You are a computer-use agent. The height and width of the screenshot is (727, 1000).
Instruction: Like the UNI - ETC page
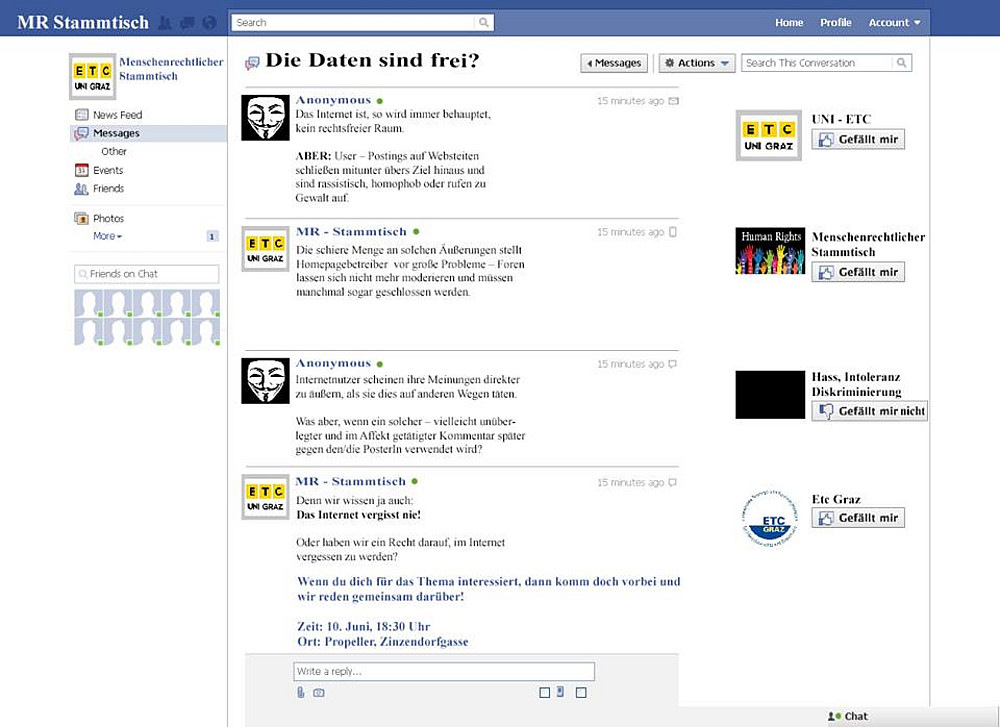858,139
